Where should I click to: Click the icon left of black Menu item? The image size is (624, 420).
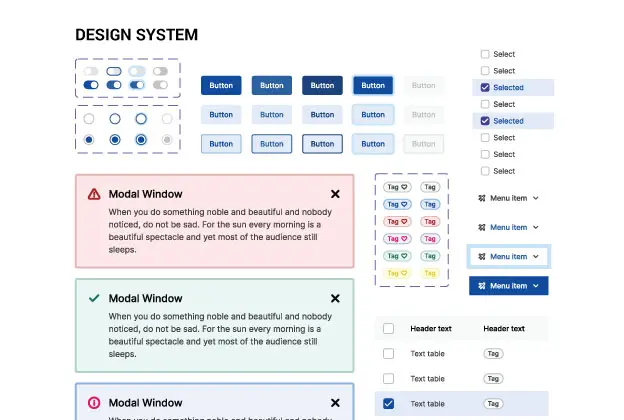(482, 198)
